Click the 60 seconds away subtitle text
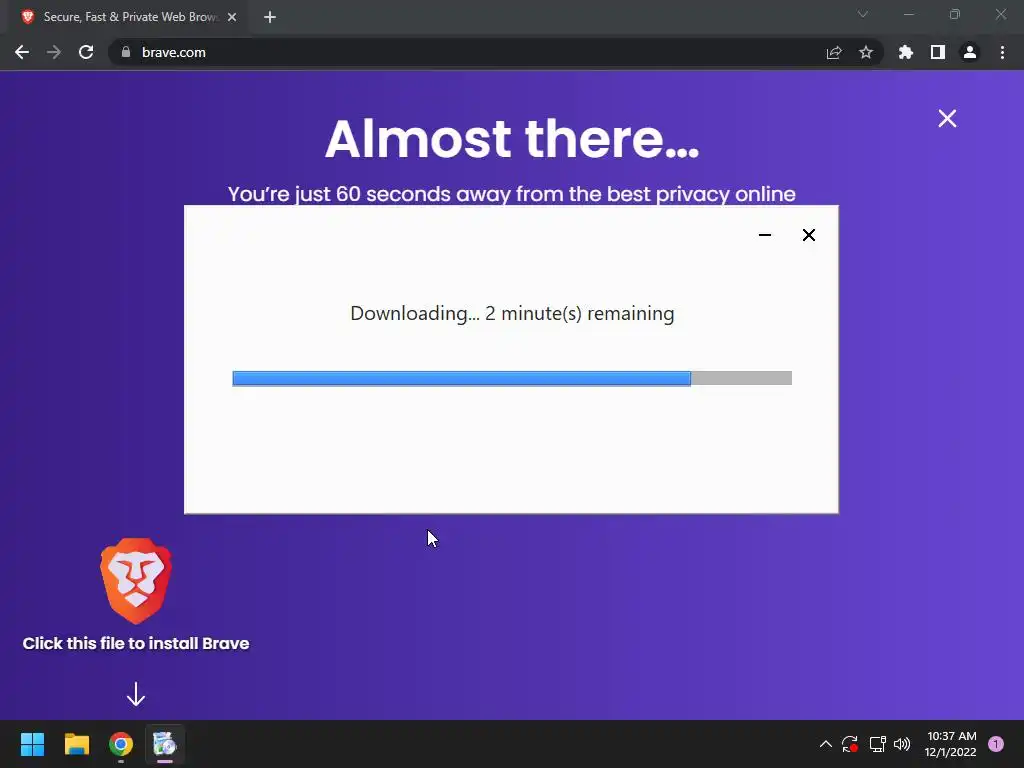The height and width of the screenshot is (768, 1024). [x=512, y=194]
